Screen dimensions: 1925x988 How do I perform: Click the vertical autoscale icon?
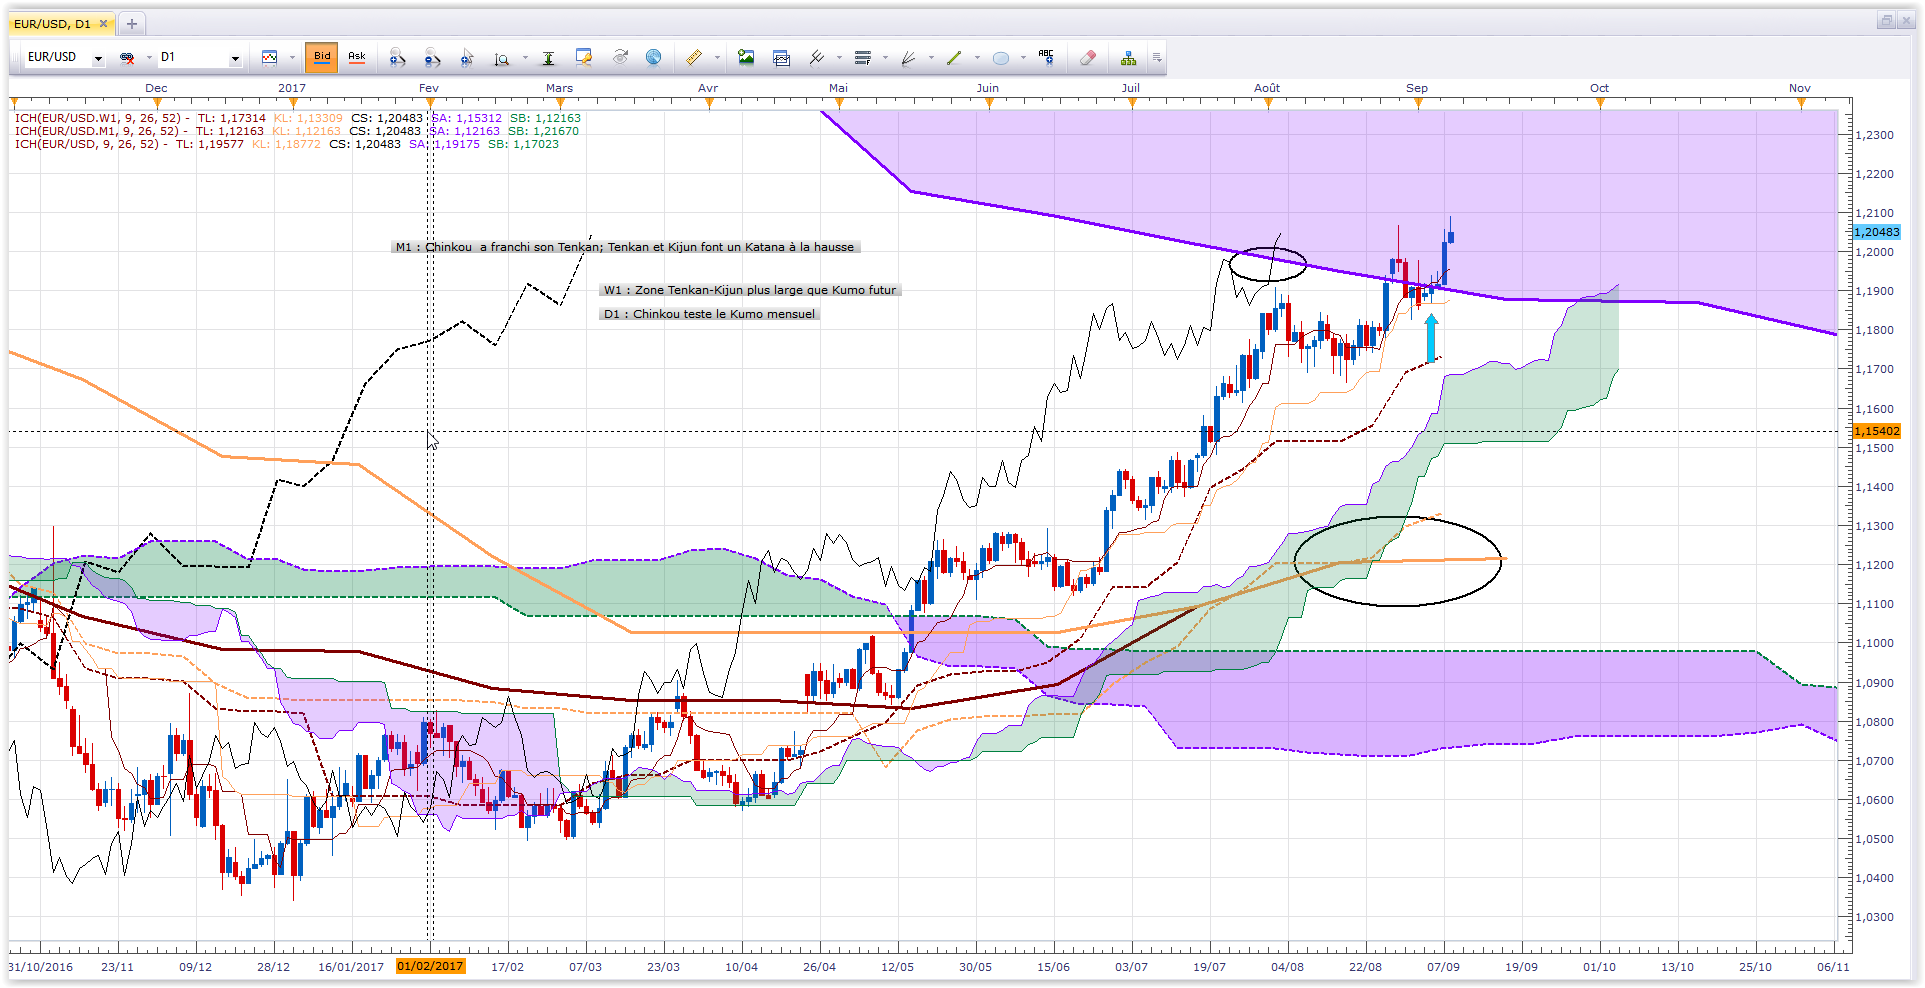point(548,58)
